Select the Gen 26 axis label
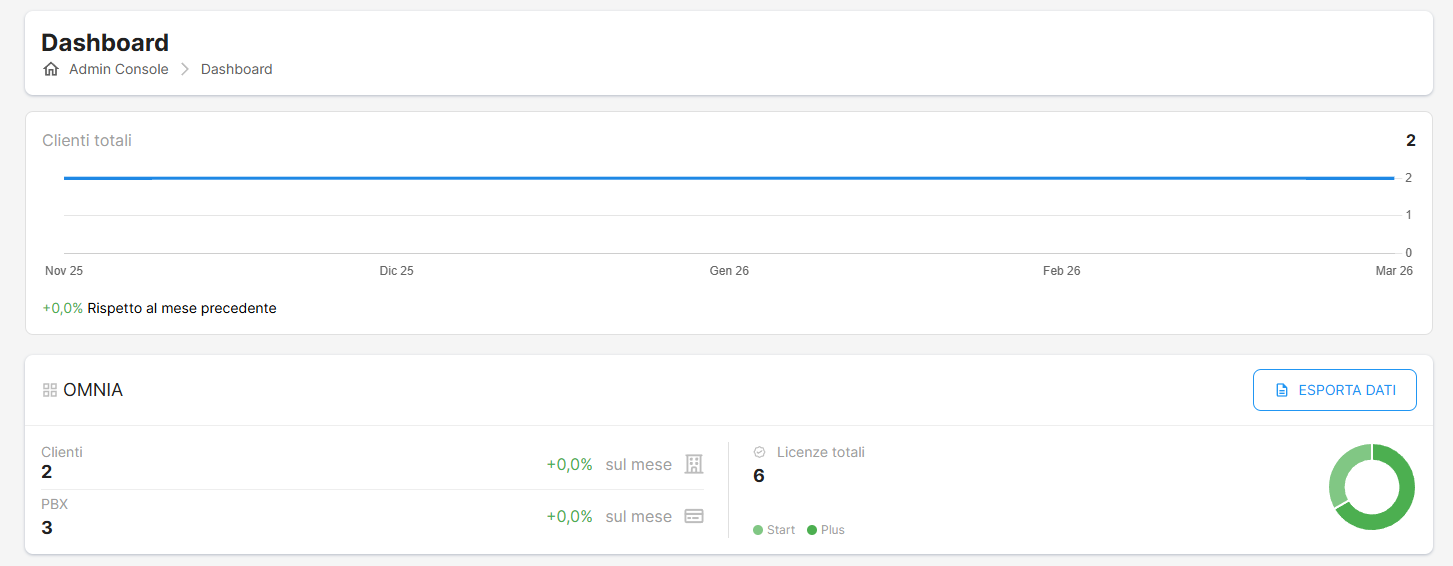1453x566 pixels. point(729,271)
